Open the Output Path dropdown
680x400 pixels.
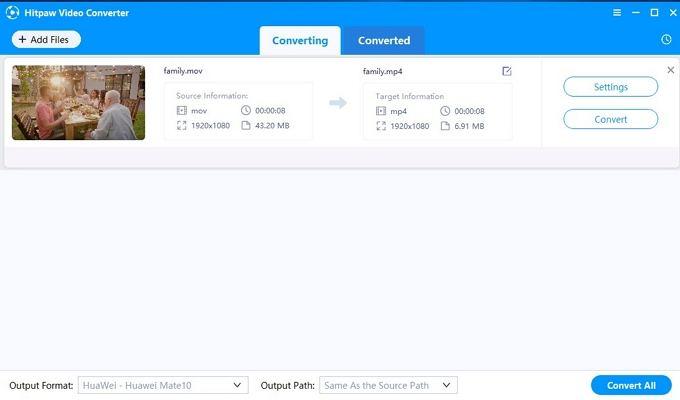[388, 385]
